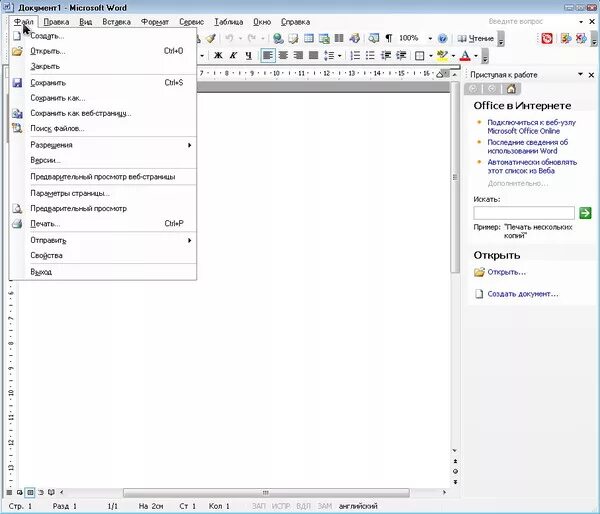Click the Select Browse Object button

(x=455, y=471)
